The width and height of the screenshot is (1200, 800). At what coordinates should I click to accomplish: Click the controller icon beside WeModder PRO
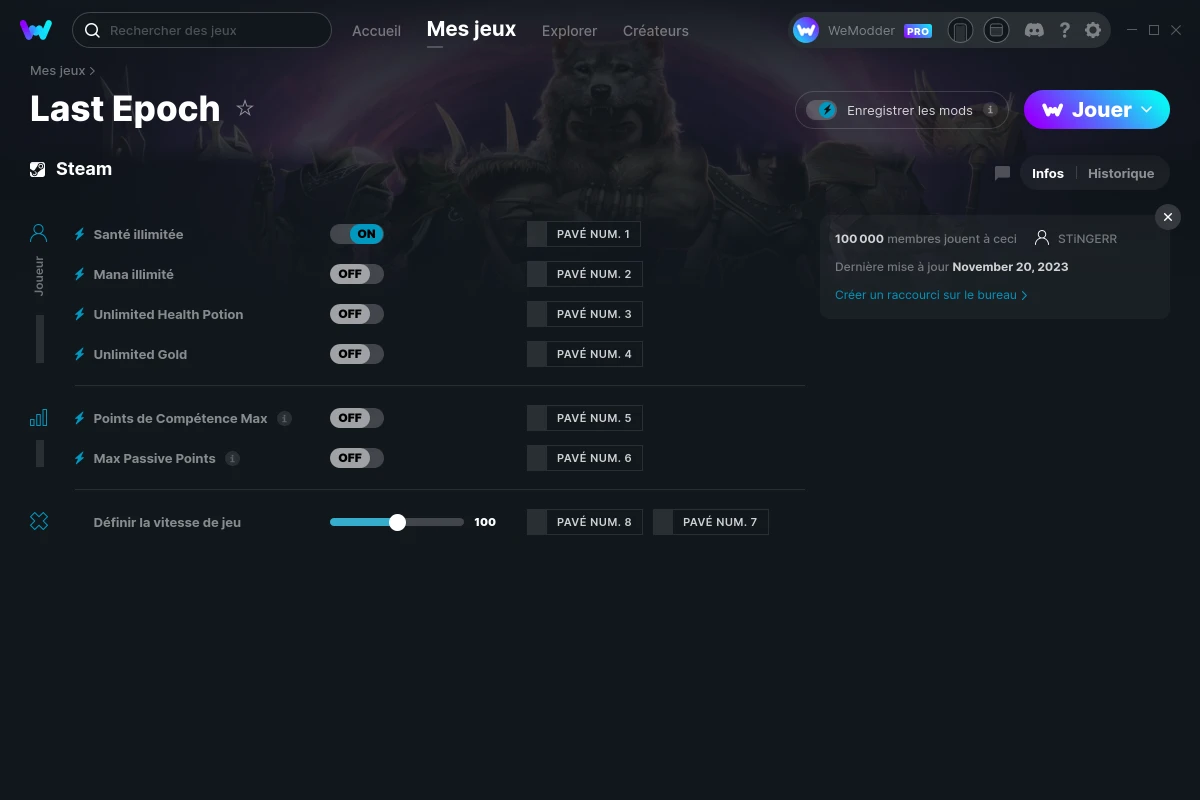[x=960, y=30]
